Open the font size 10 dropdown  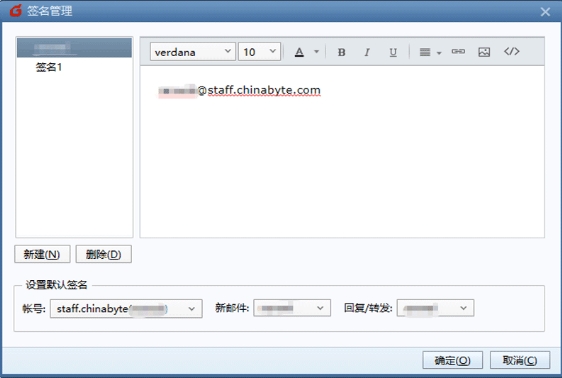coord(259,52)
